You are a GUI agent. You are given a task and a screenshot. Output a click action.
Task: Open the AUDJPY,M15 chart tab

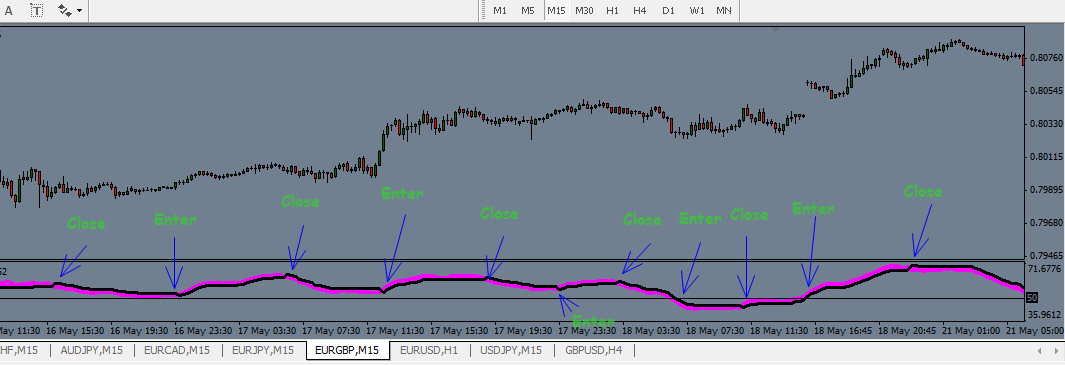[x=92, y=350]
